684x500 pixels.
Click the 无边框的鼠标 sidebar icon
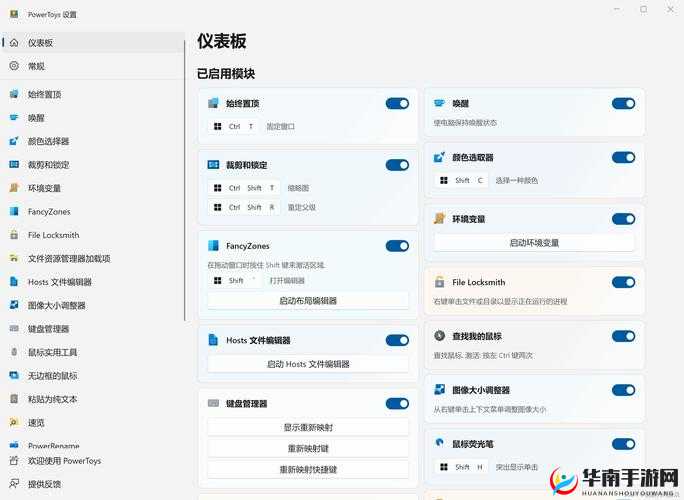(14, 376)
